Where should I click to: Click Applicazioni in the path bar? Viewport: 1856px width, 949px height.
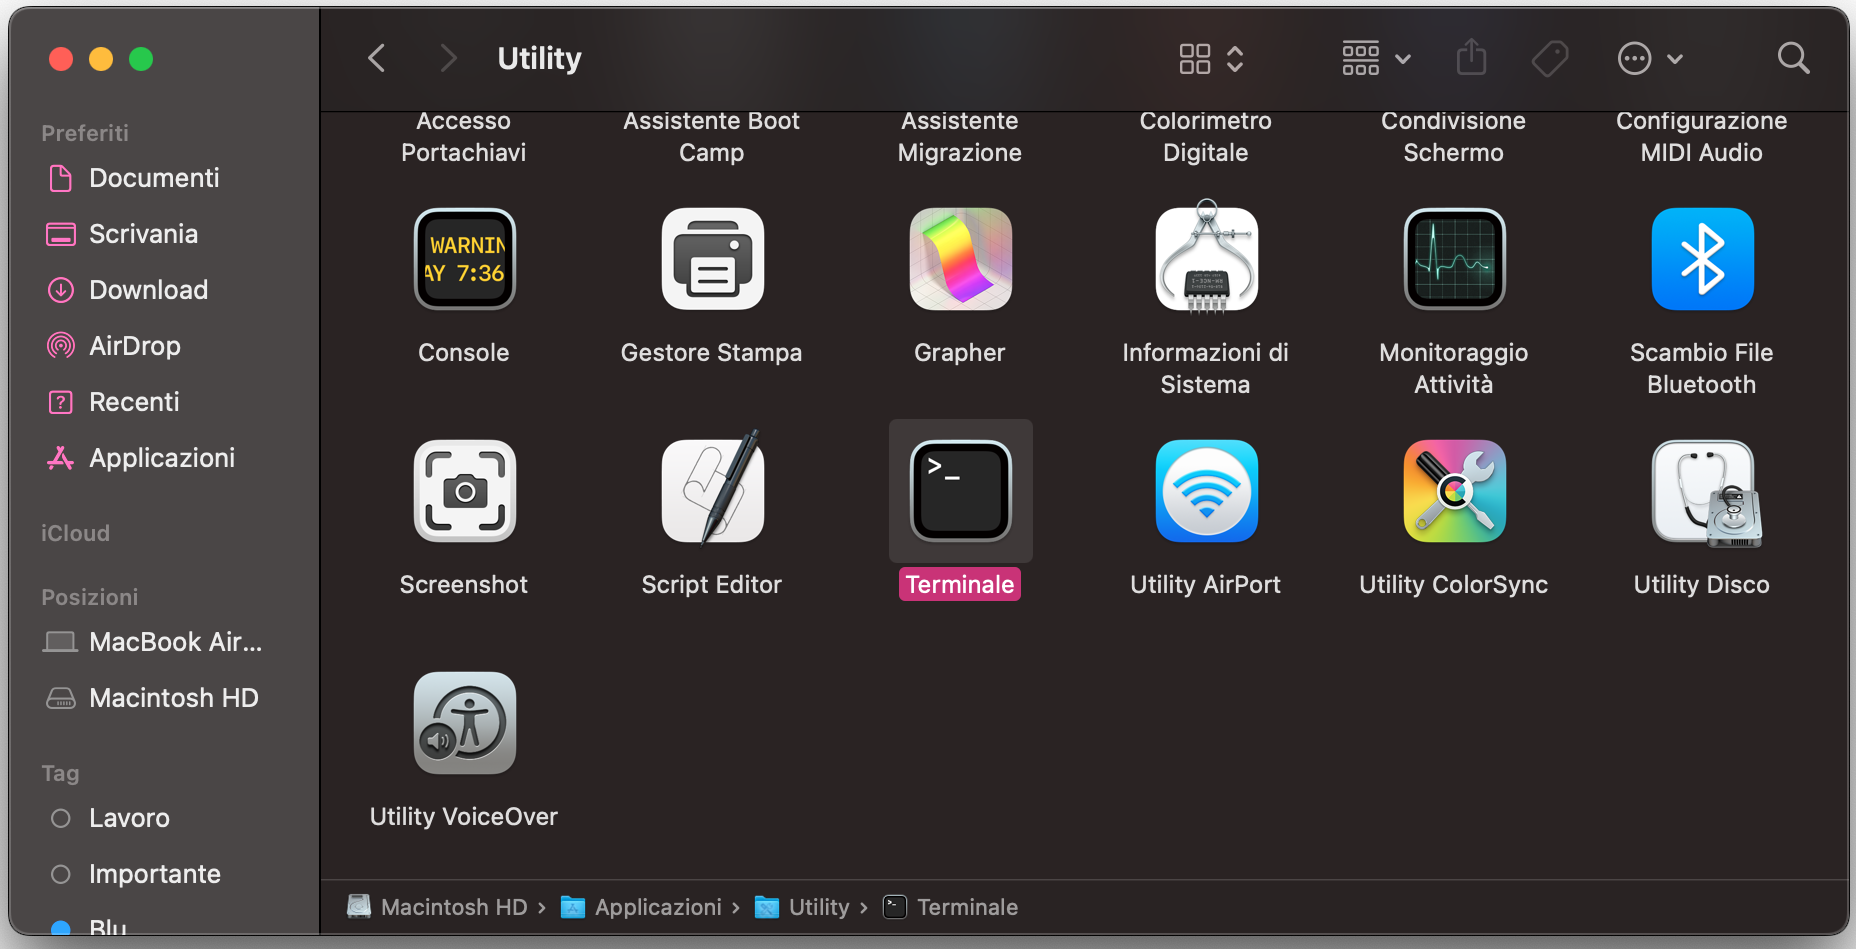657,907
